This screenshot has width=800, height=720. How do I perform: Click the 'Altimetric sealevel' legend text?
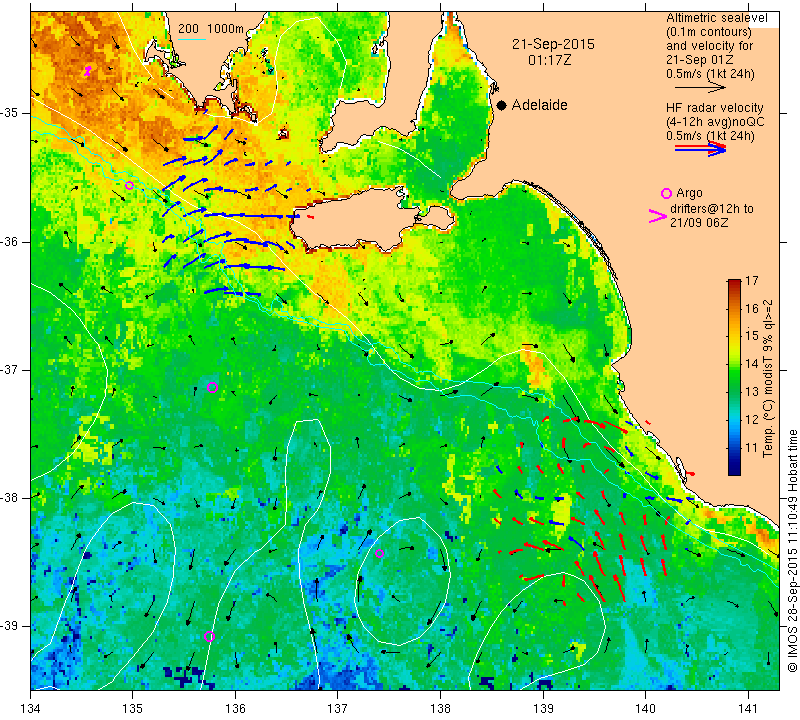click(716, 18)
